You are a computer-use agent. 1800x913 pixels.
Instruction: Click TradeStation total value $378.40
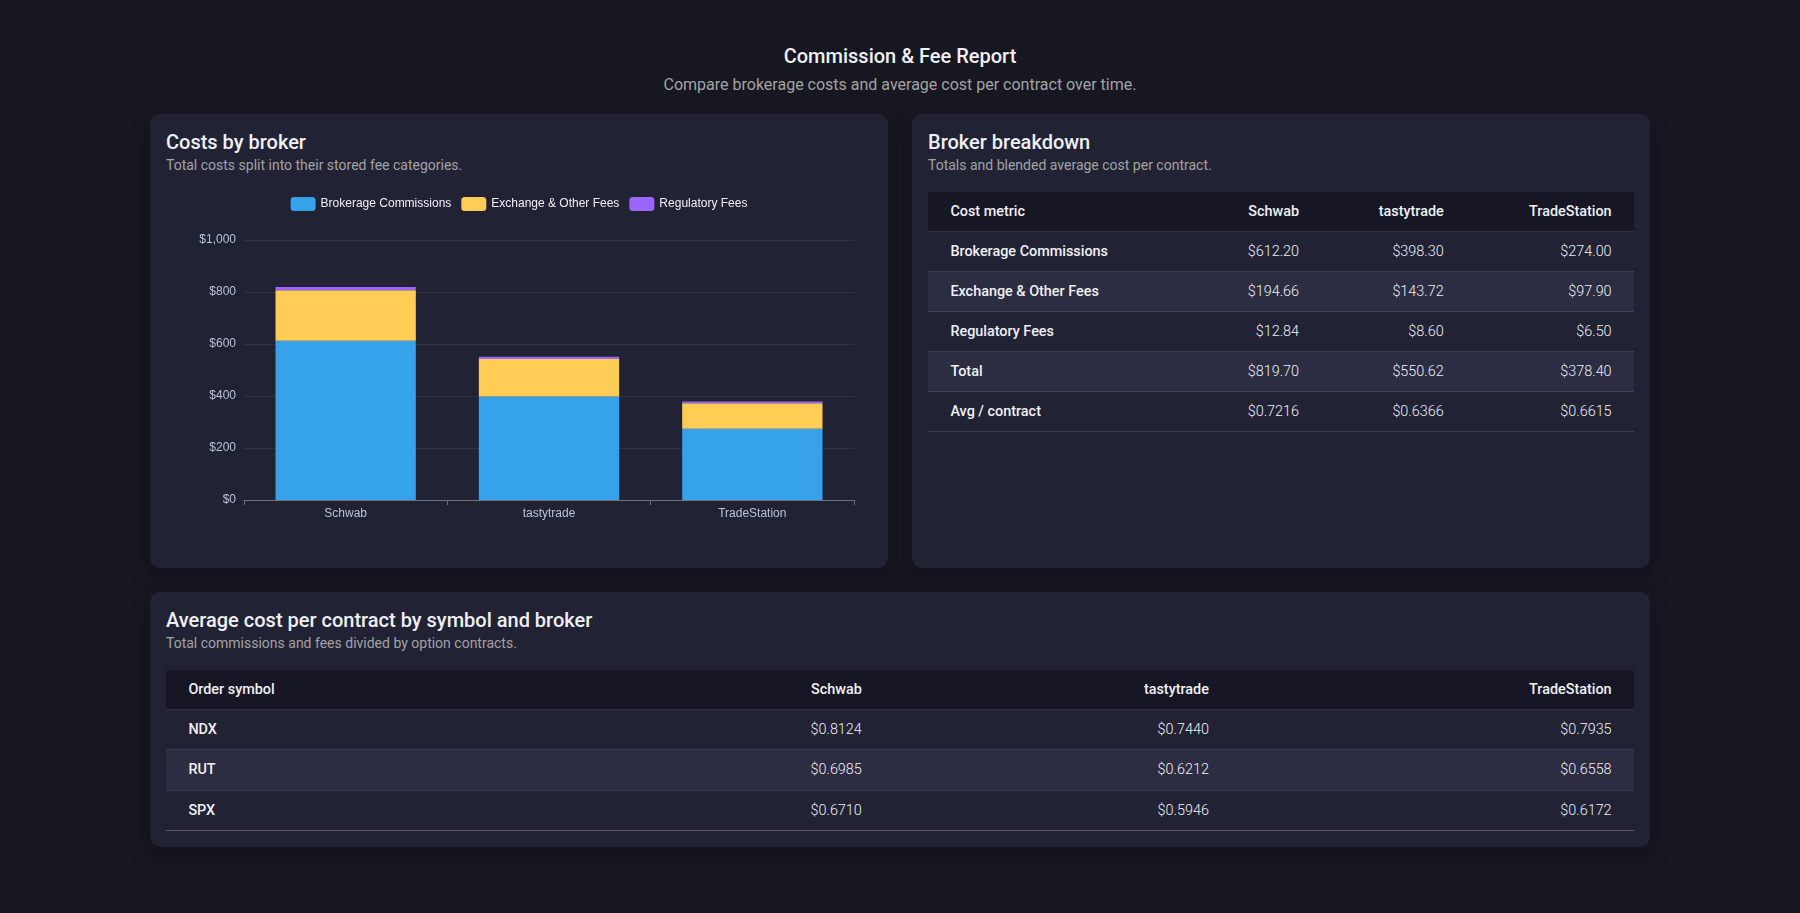(1586, 371)
